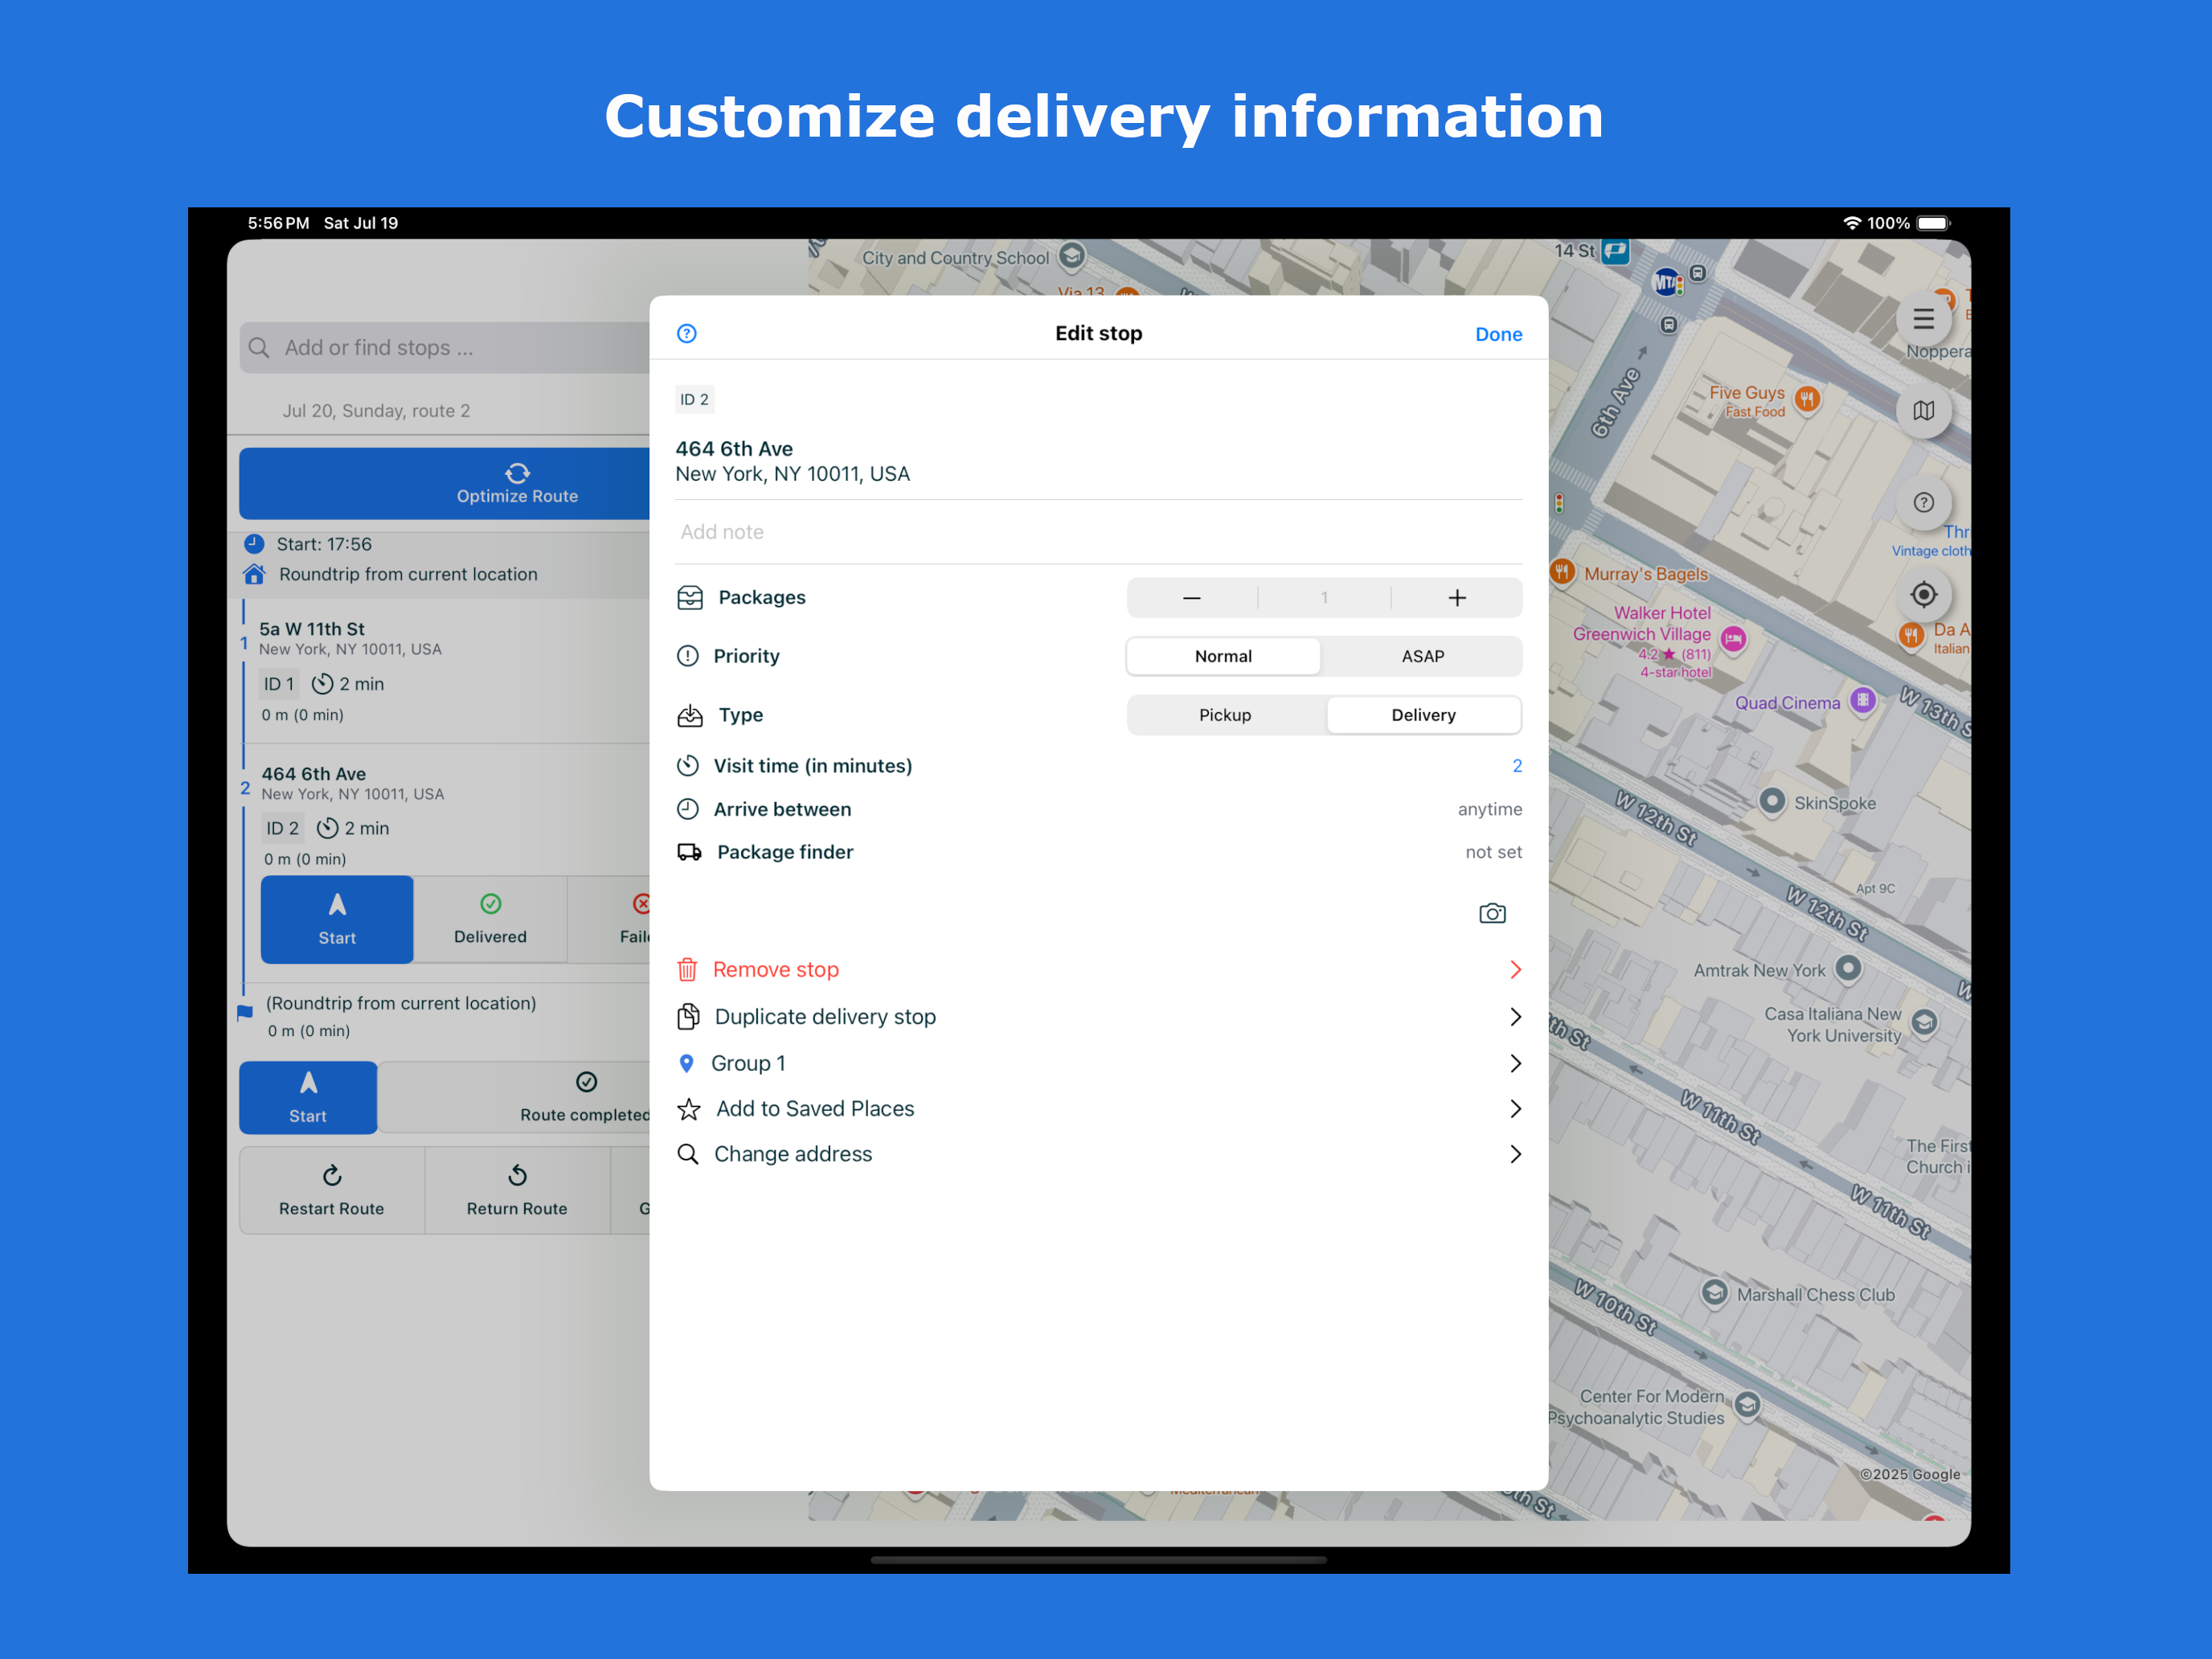The width and height of the screenshot is (2212, 1659).
Task: Tap the camera icon to add photo
Action: pos(1491,913)
